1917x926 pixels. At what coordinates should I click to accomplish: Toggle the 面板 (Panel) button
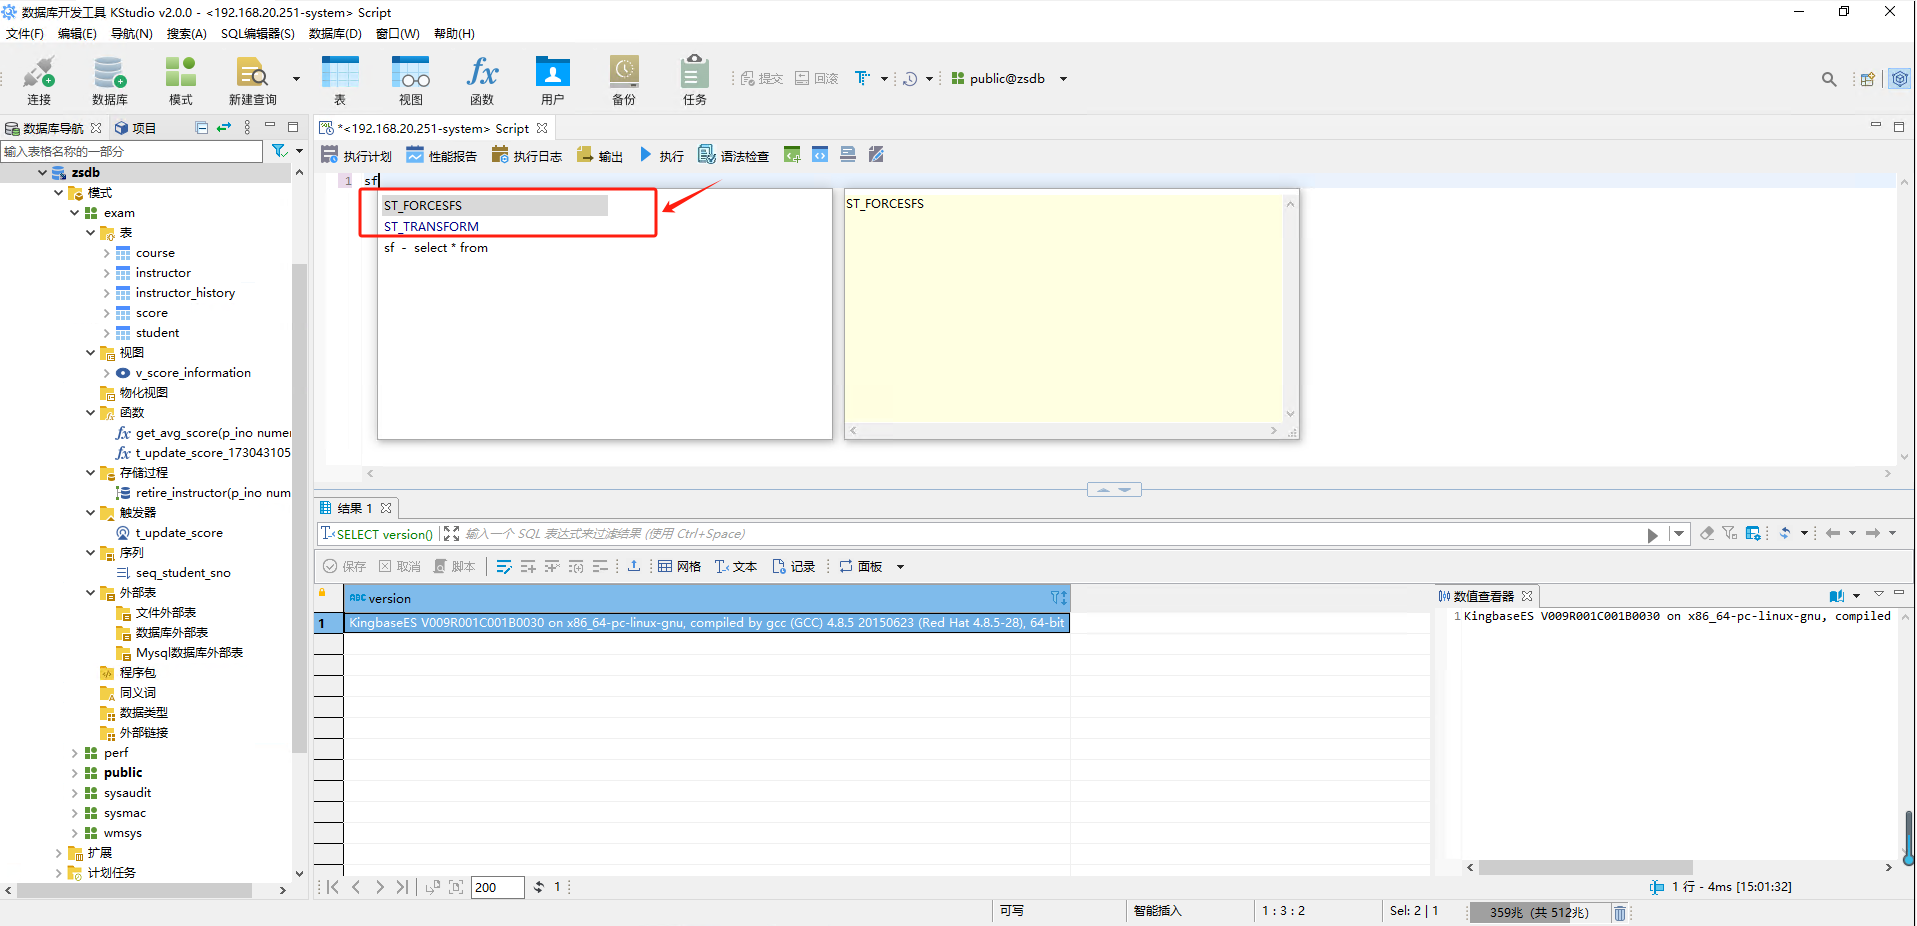tap(860, 566)
